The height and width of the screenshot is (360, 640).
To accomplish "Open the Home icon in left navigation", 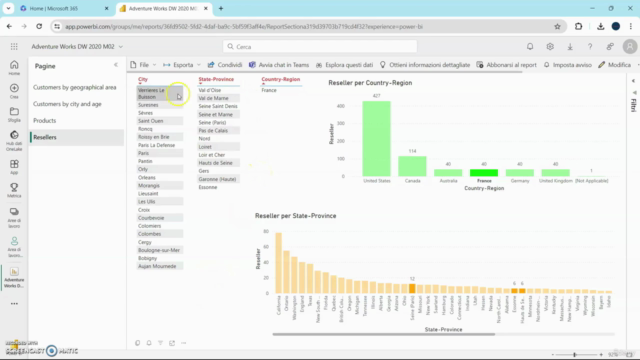I will pos(14,67).
